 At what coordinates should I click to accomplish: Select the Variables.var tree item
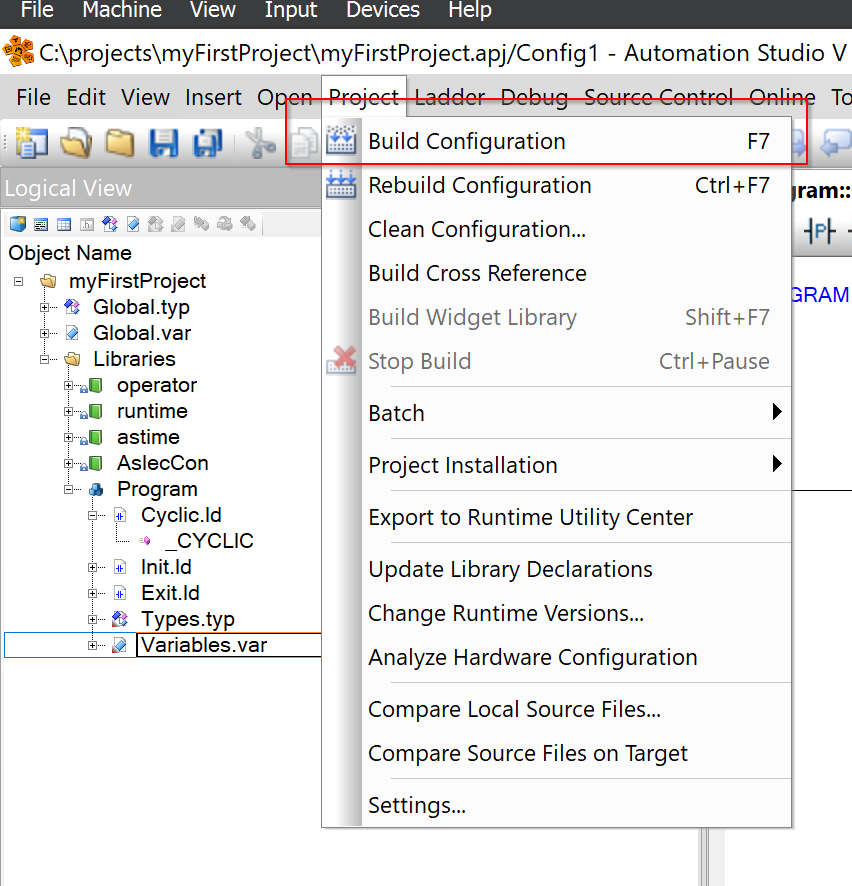tap(204, 645)
